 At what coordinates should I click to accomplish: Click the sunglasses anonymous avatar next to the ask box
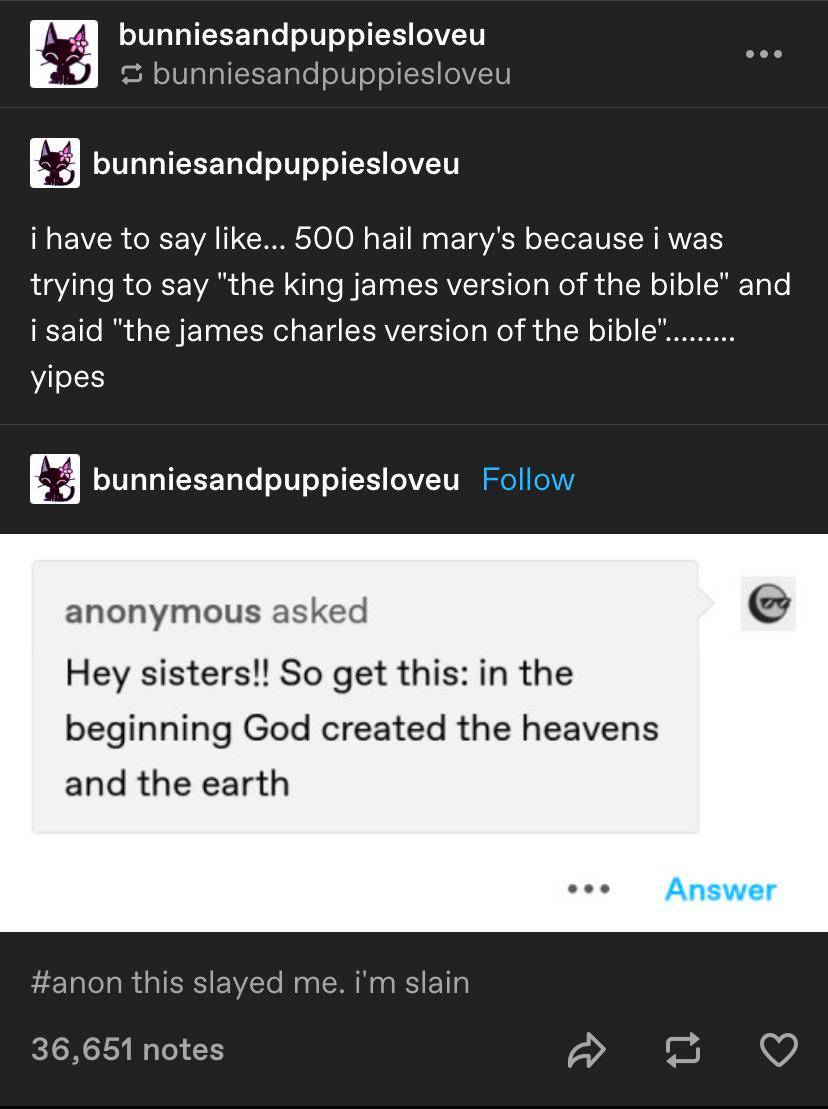tap(767, 603)
